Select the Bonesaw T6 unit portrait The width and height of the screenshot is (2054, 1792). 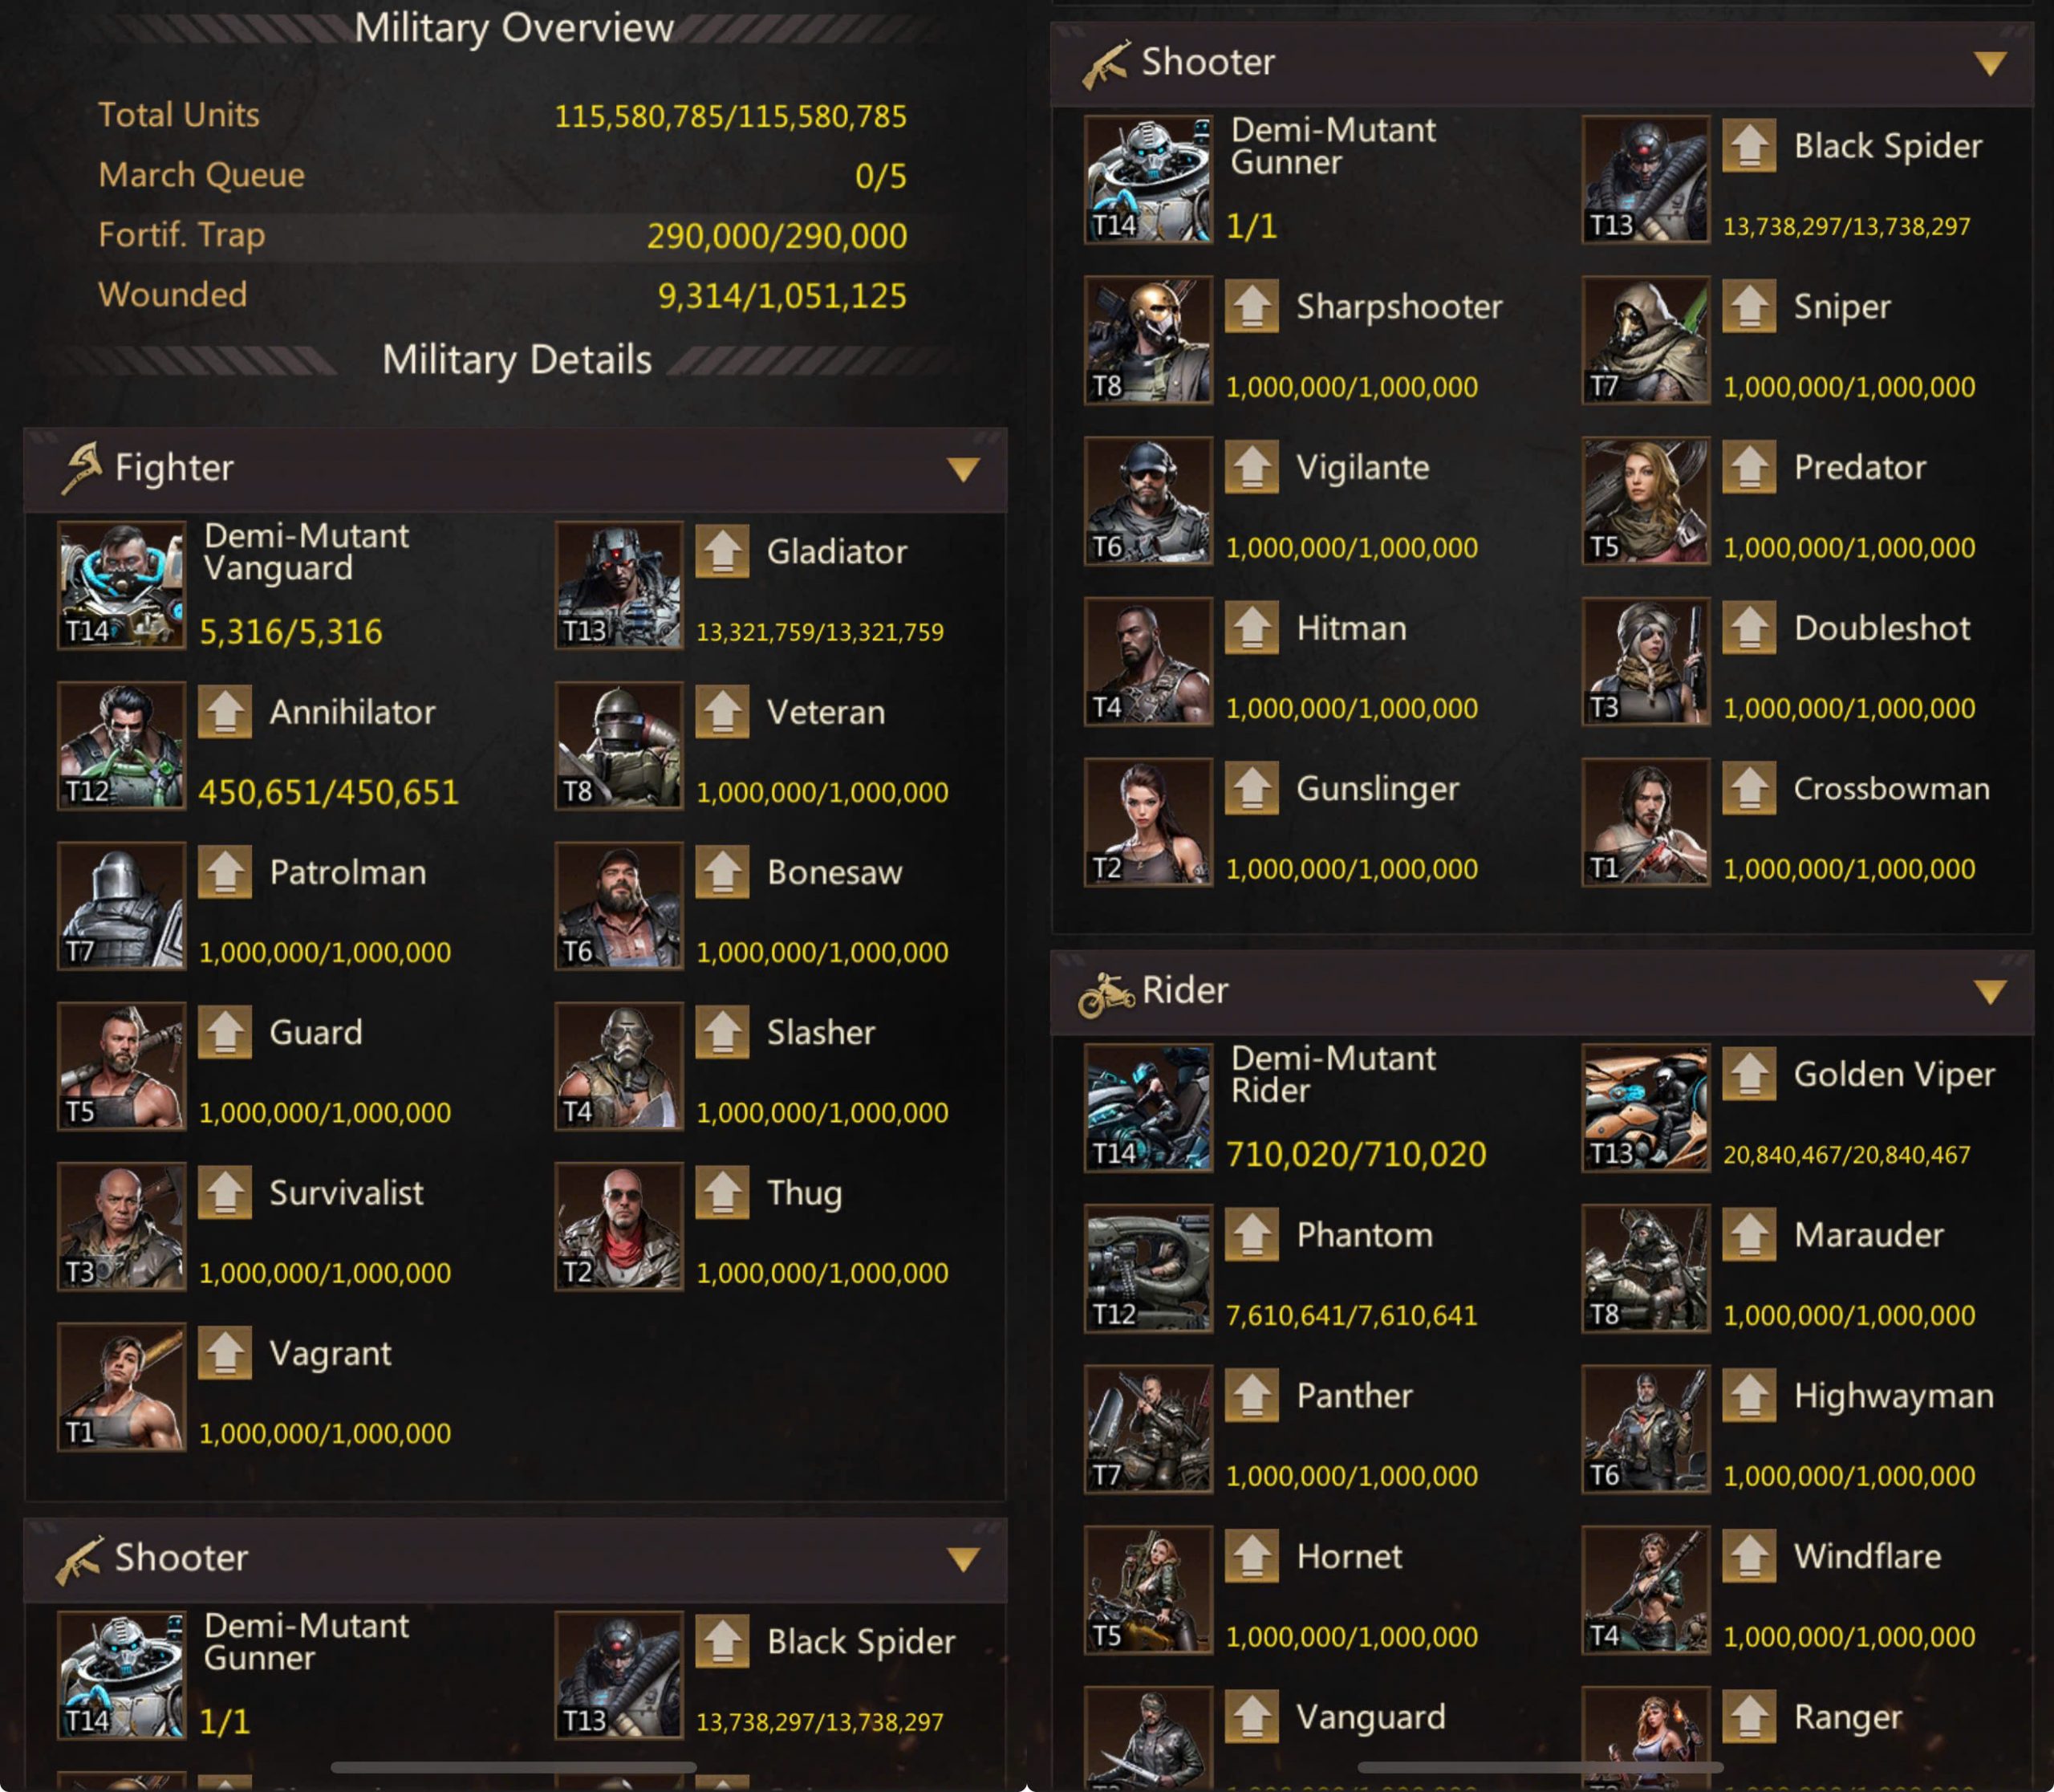[x=619, y=906]
